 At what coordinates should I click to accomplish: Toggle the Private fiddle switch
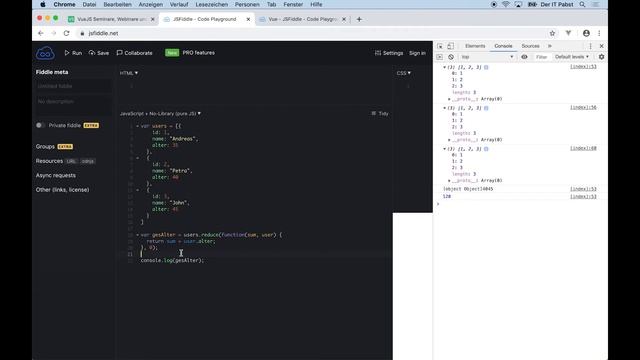[40, 125]
